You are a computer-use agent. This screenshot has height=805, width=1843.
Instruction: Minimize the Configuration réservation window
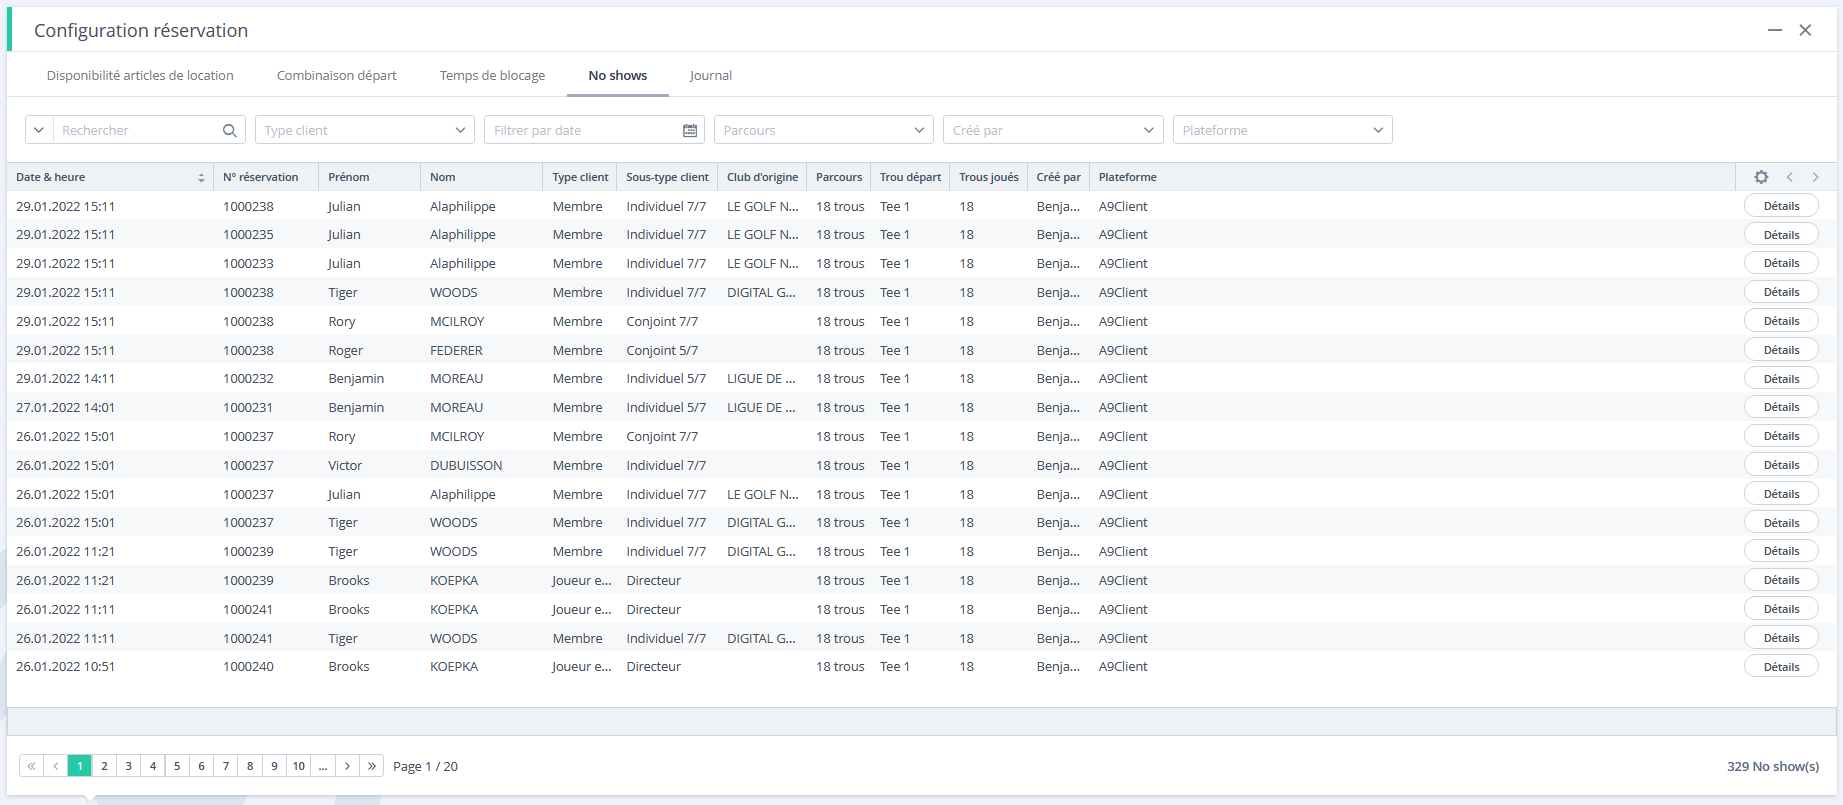point(1775,30)
